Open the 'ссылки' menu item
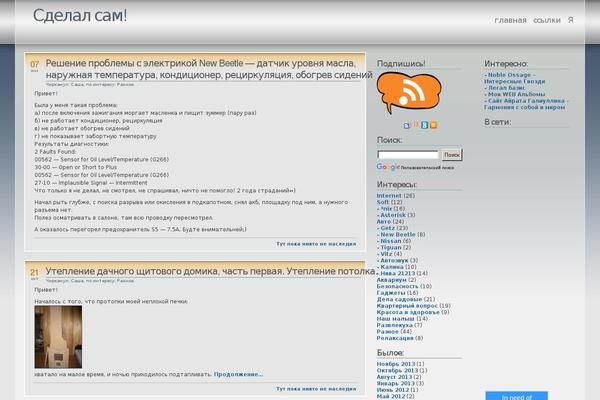 pyautogui.click(x=547, y=20)
